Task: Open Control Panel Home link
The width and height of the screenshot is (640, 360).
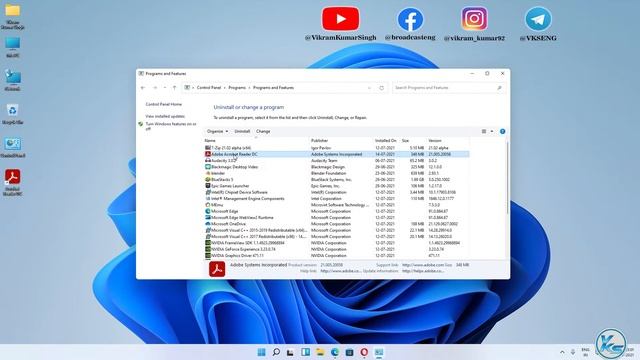Action: [x=164, y=104]
